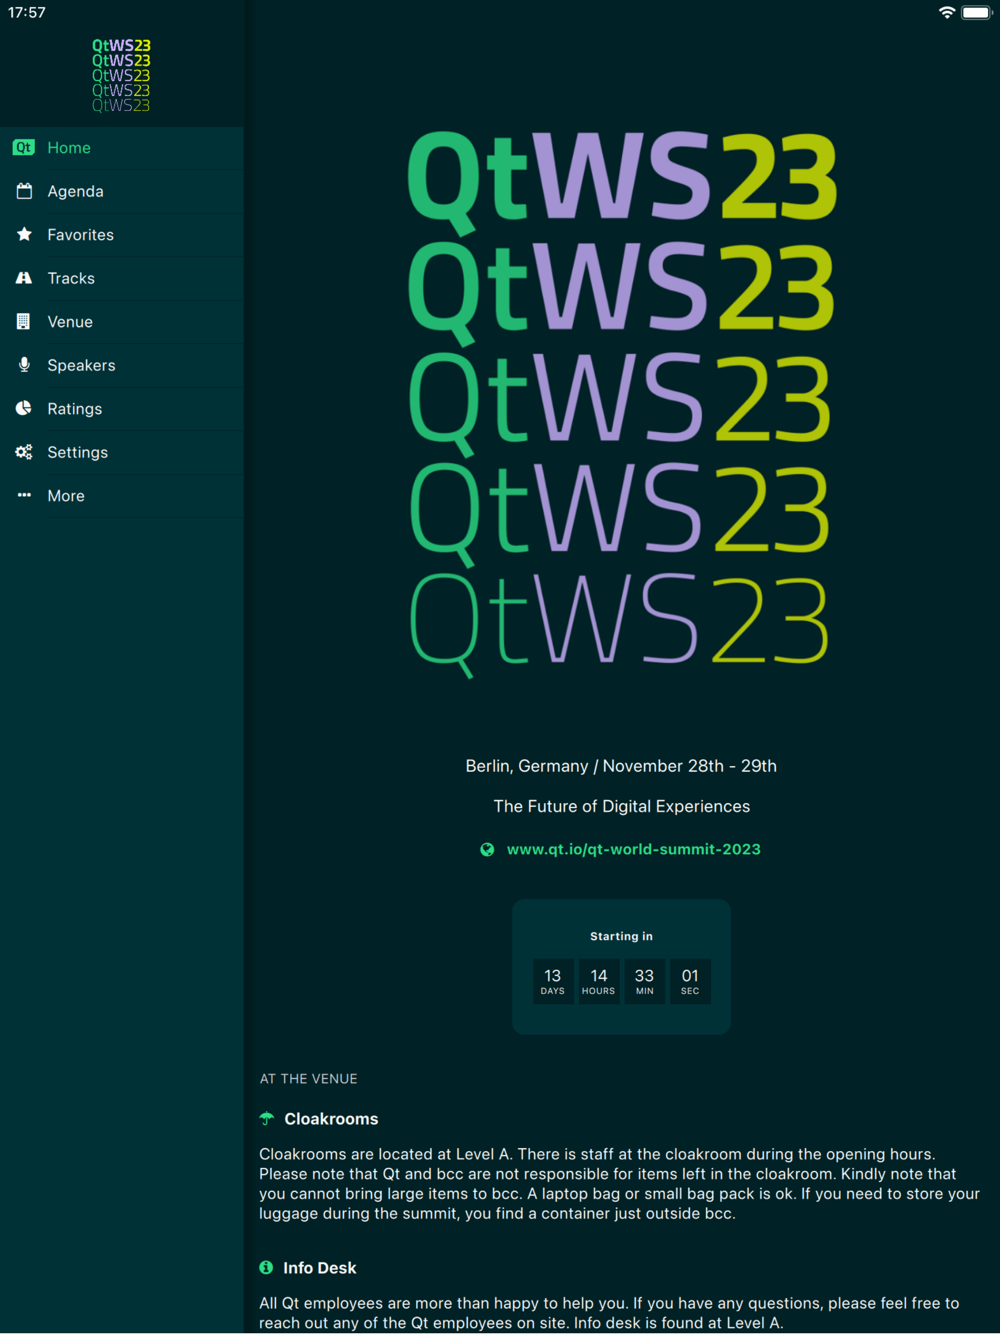Click the star icon beside Favorites
Screen dimensions: 1000x1334
(x=24, y=234)
